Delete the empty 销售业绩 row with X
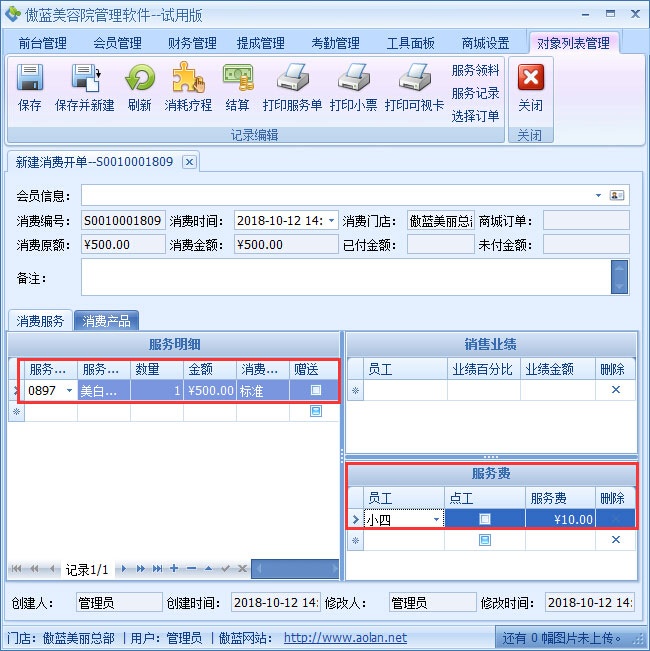This screenshot has height=651, width=650. [x=616, y=389]
